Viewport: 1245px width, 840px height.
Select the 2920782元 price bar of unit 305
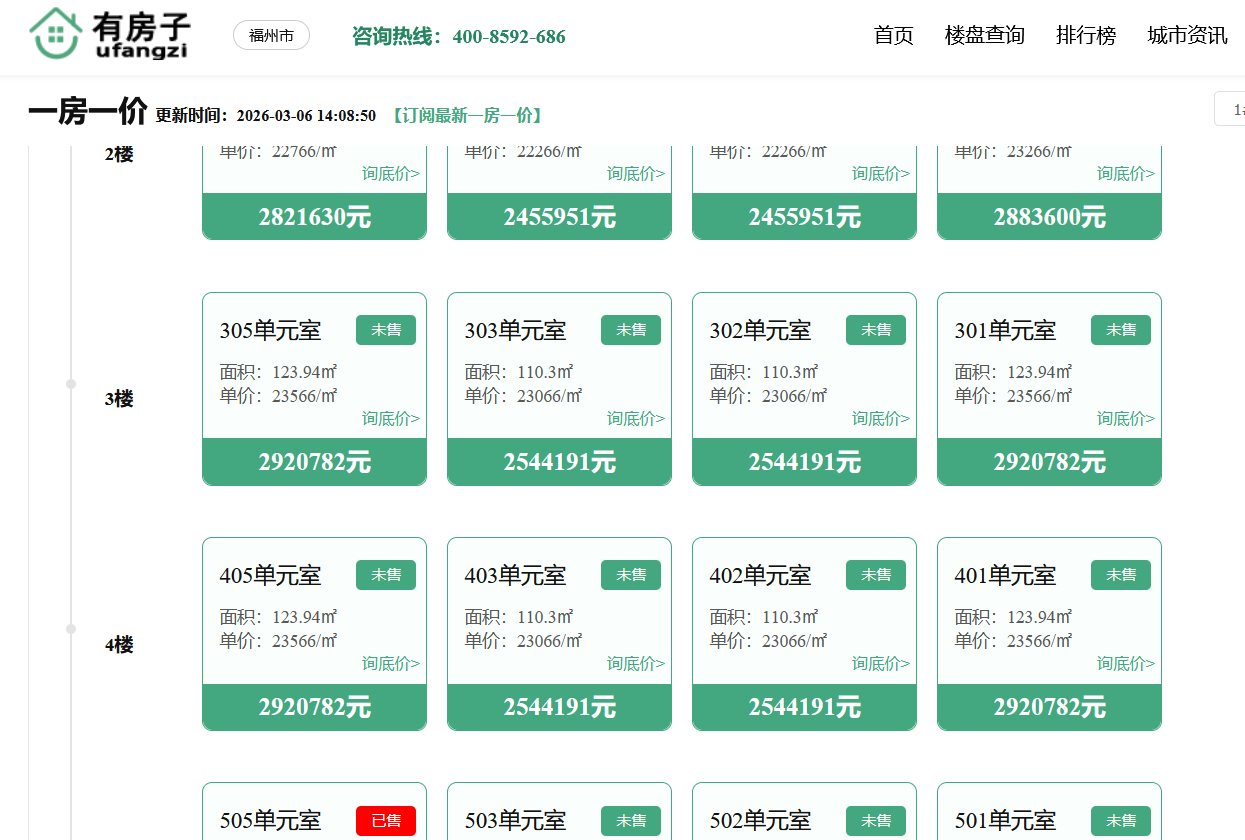(314, 462)
